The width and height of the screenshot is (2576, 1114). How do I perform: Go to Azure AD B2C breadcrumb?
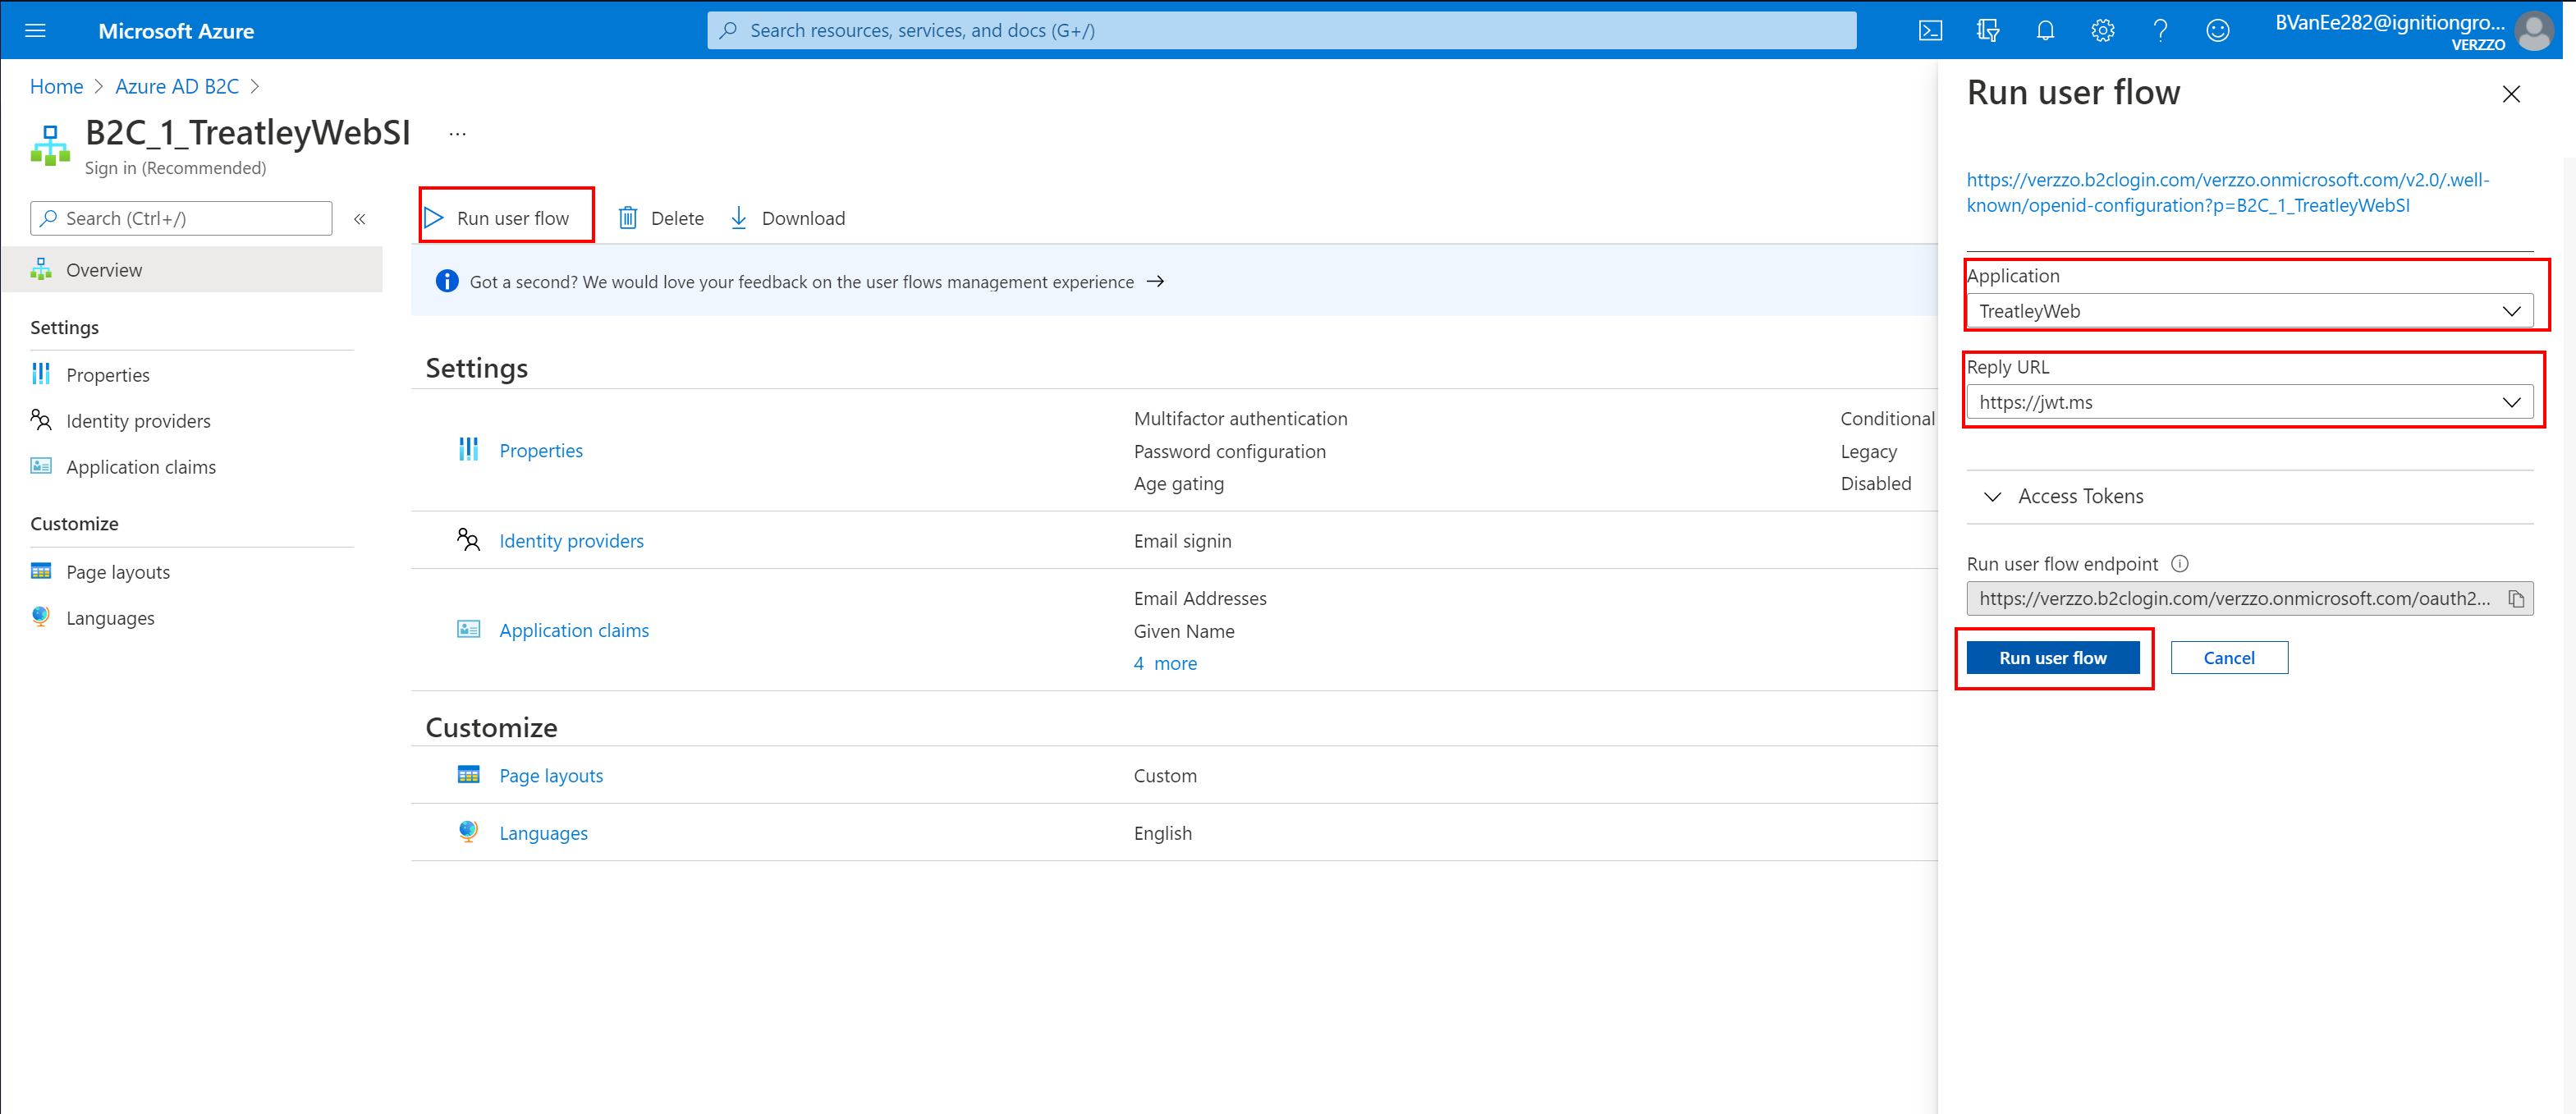pos(177,87)
